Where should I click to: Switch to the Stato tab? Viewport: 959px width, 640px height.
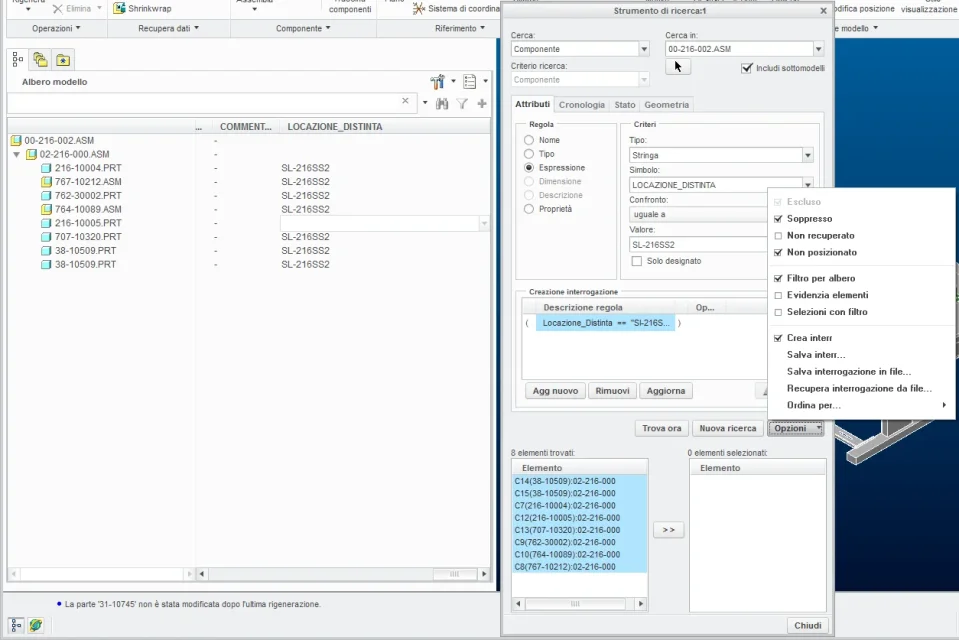coord(625,105)
